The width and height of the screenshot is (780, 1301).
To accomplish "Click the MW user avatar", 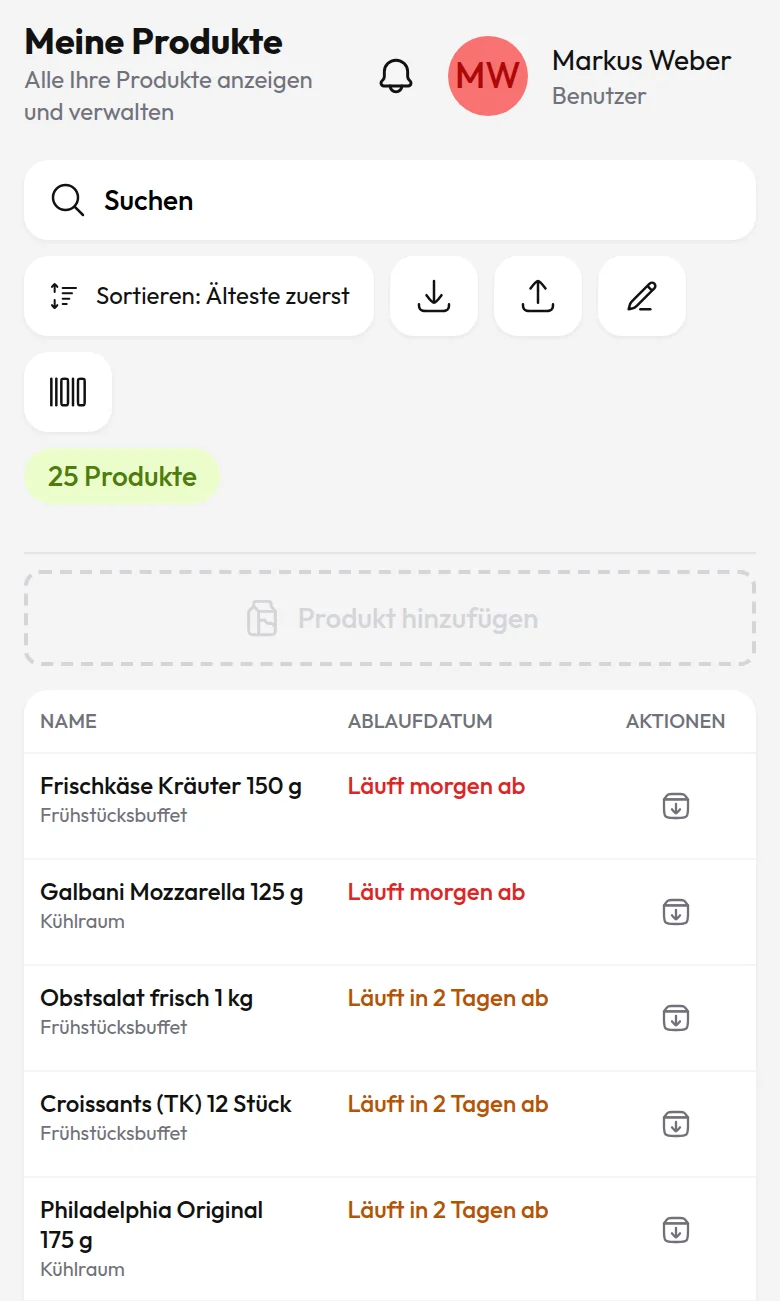I will pos(488,76).
